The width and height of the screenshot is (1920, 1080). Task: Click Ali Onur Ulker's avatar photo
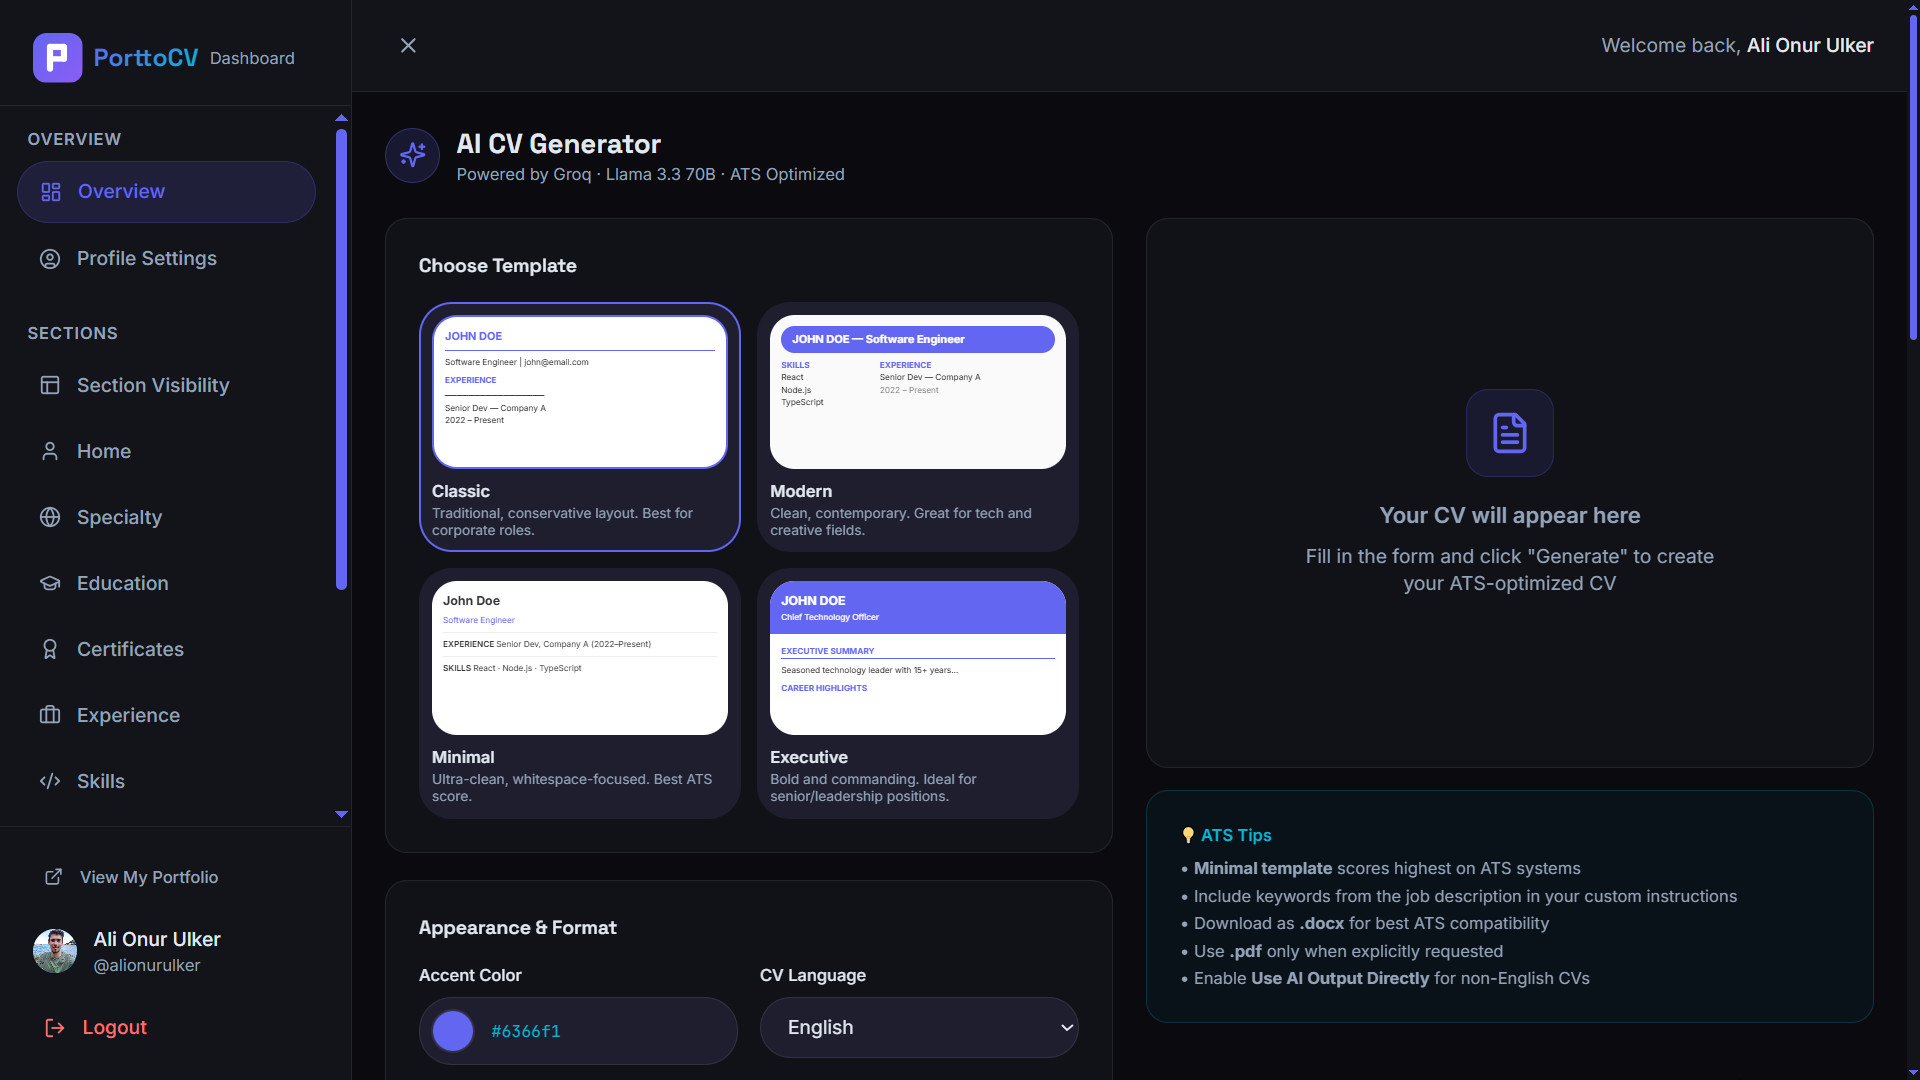pyautogui.click(x=55, y=951)
